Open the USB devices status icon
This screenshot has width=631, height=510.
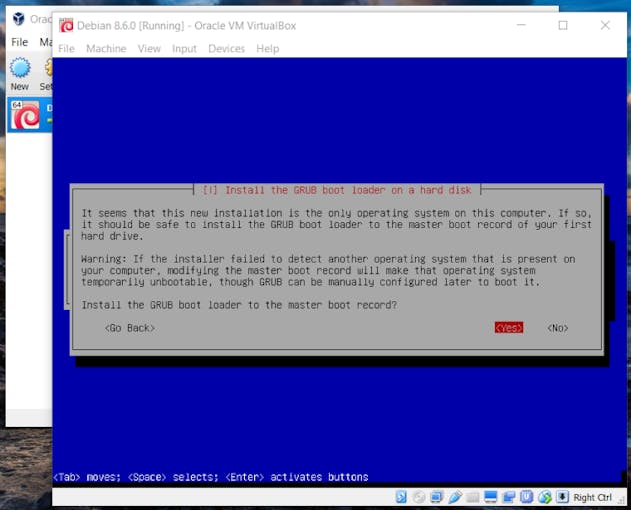pos(455,497)
